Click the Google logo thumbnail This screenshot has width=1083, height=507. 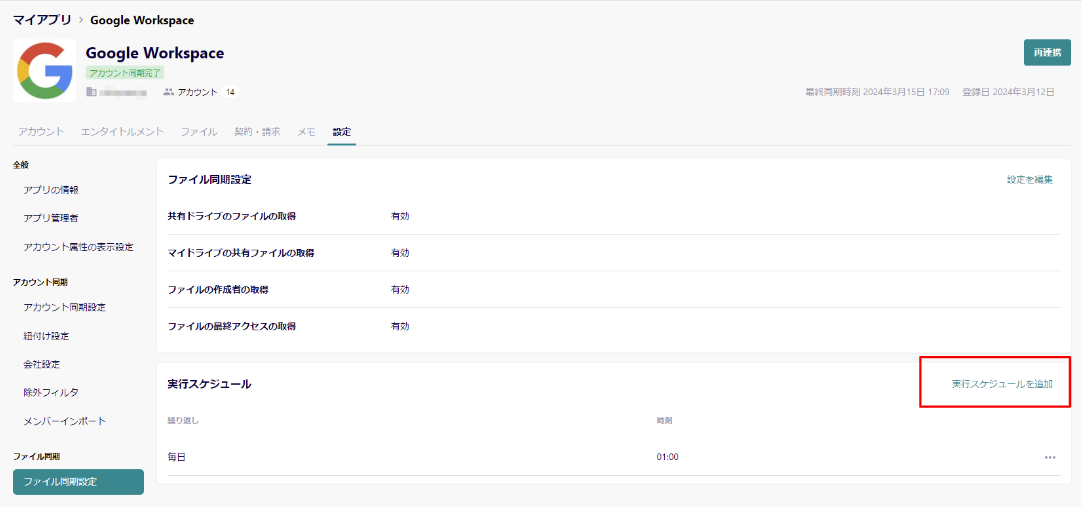point(45,70)
